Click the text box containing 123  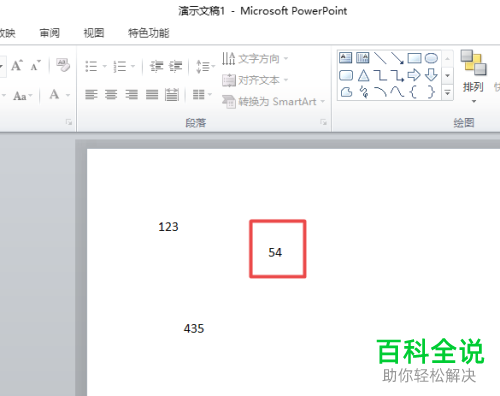tap(168, 227)
